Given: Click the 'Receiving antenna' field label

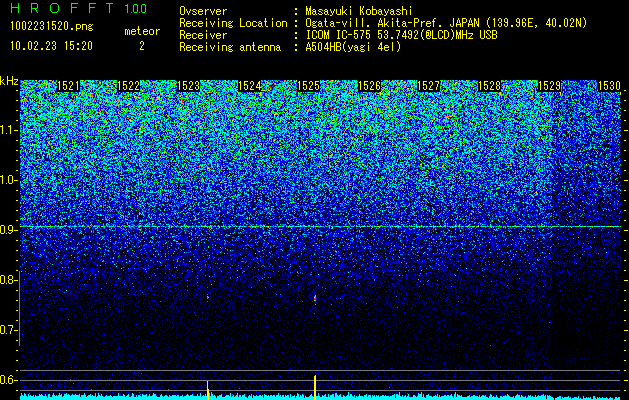Looking at the screenshot, I should [230, 47].
